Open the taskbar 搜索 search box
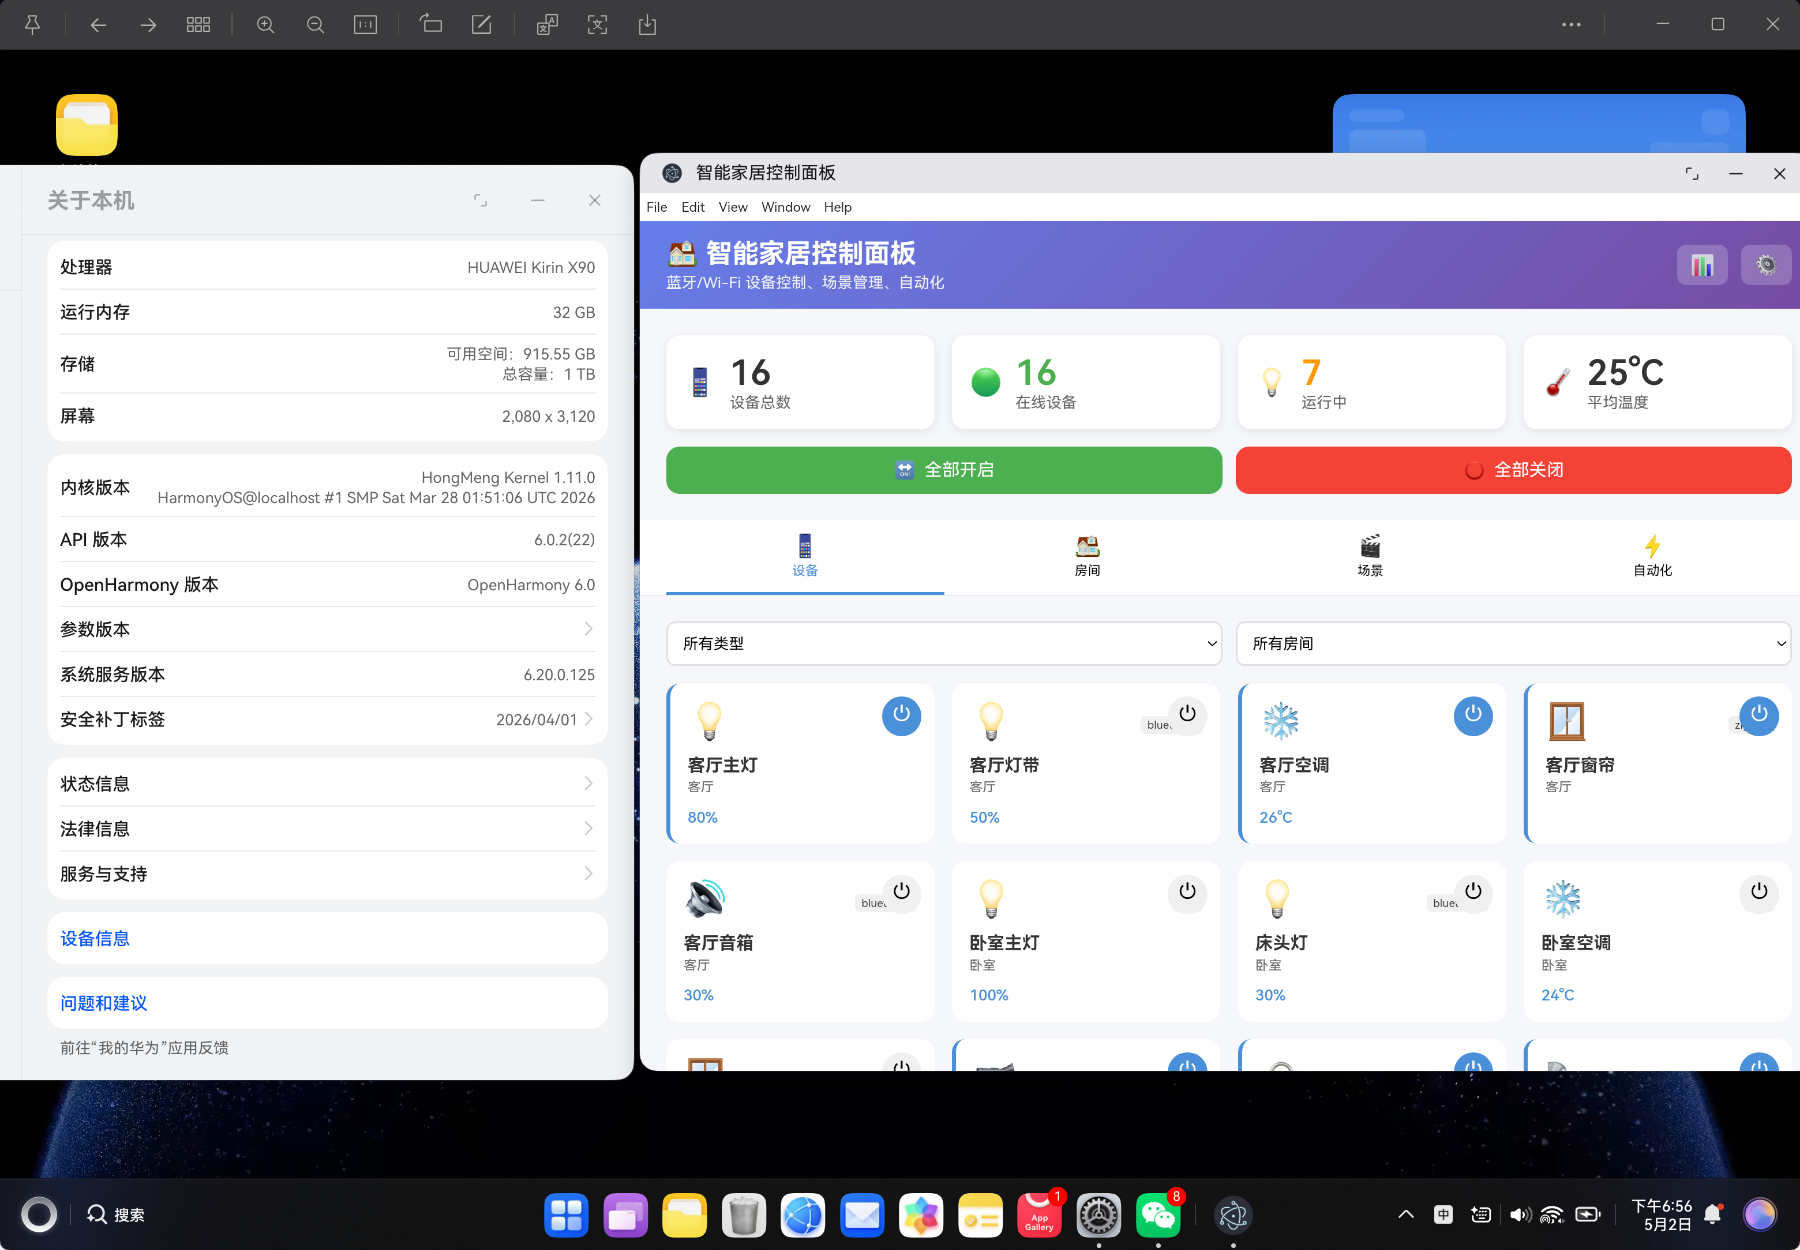 116,1215
